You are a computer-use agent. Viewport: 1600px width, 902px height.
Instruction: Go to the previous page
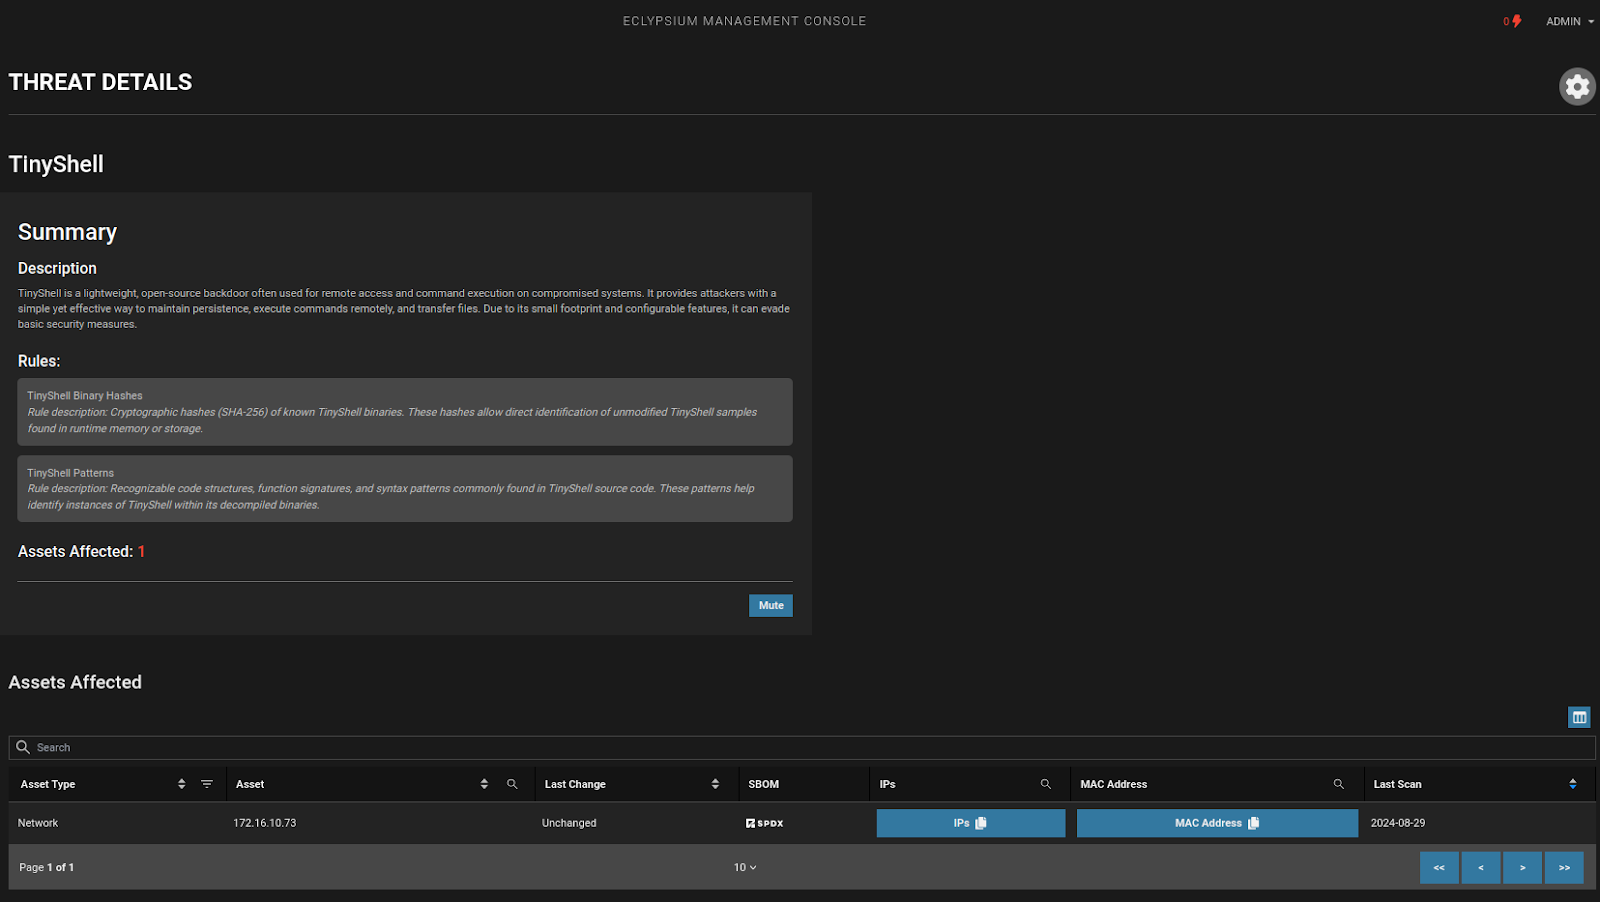[1481, 867]
